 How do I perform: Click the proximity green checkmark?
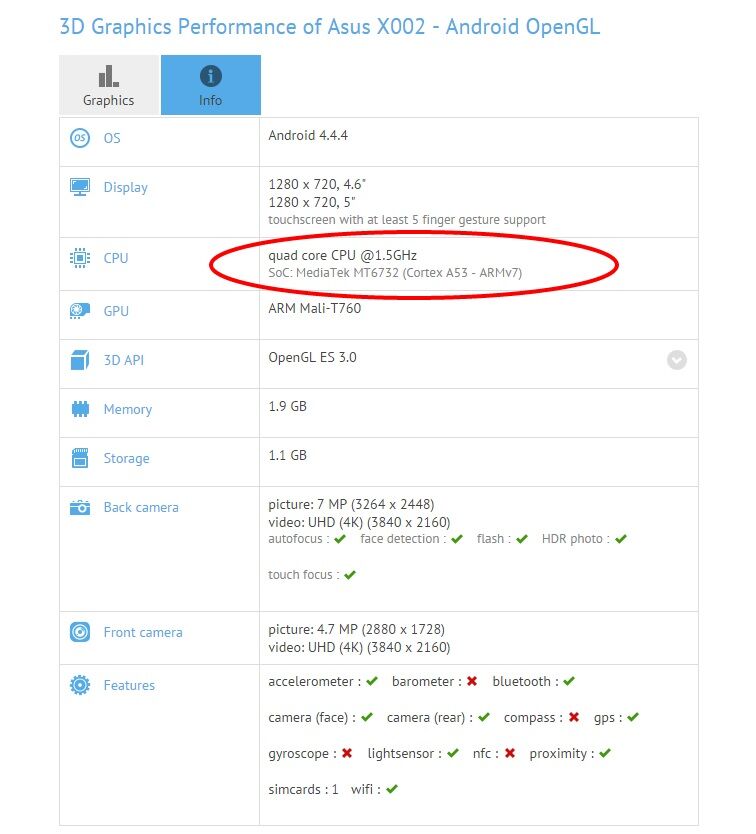605,753
